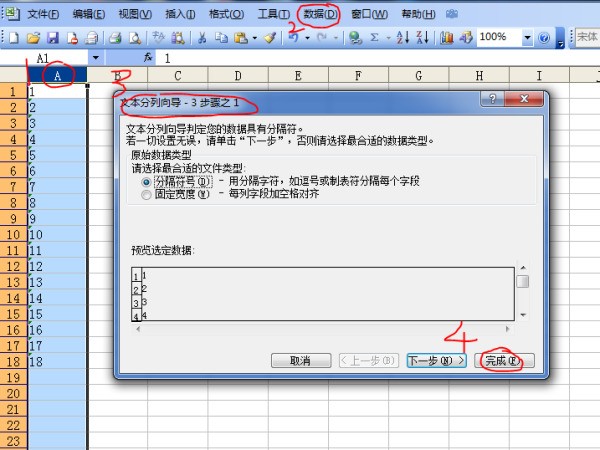This screenshot has height=450, width=600.
Task: Click the AutoSum sigma icon
Action: pos(375,38)
